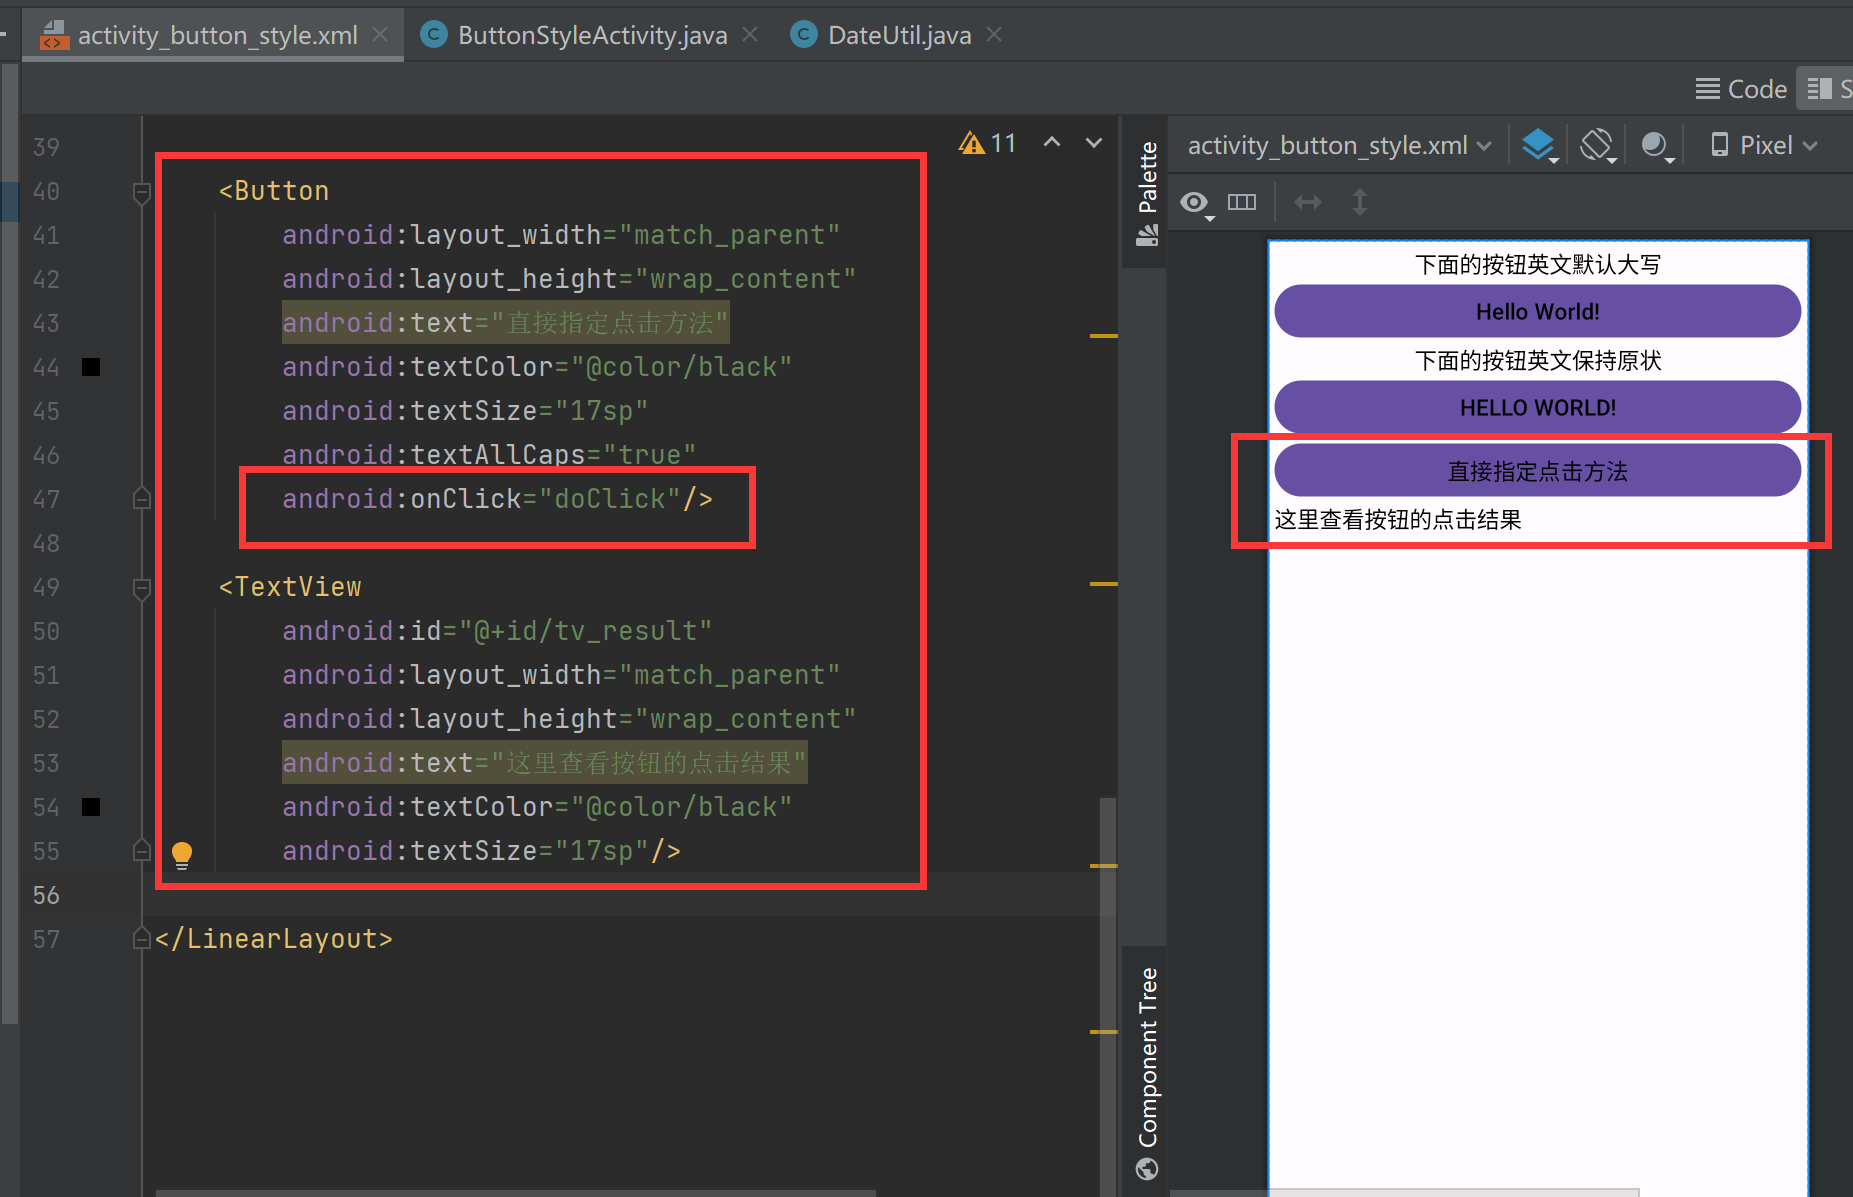
Task: Open the Pixel device selection dropdown
Action: click(x=1764, y=145)
